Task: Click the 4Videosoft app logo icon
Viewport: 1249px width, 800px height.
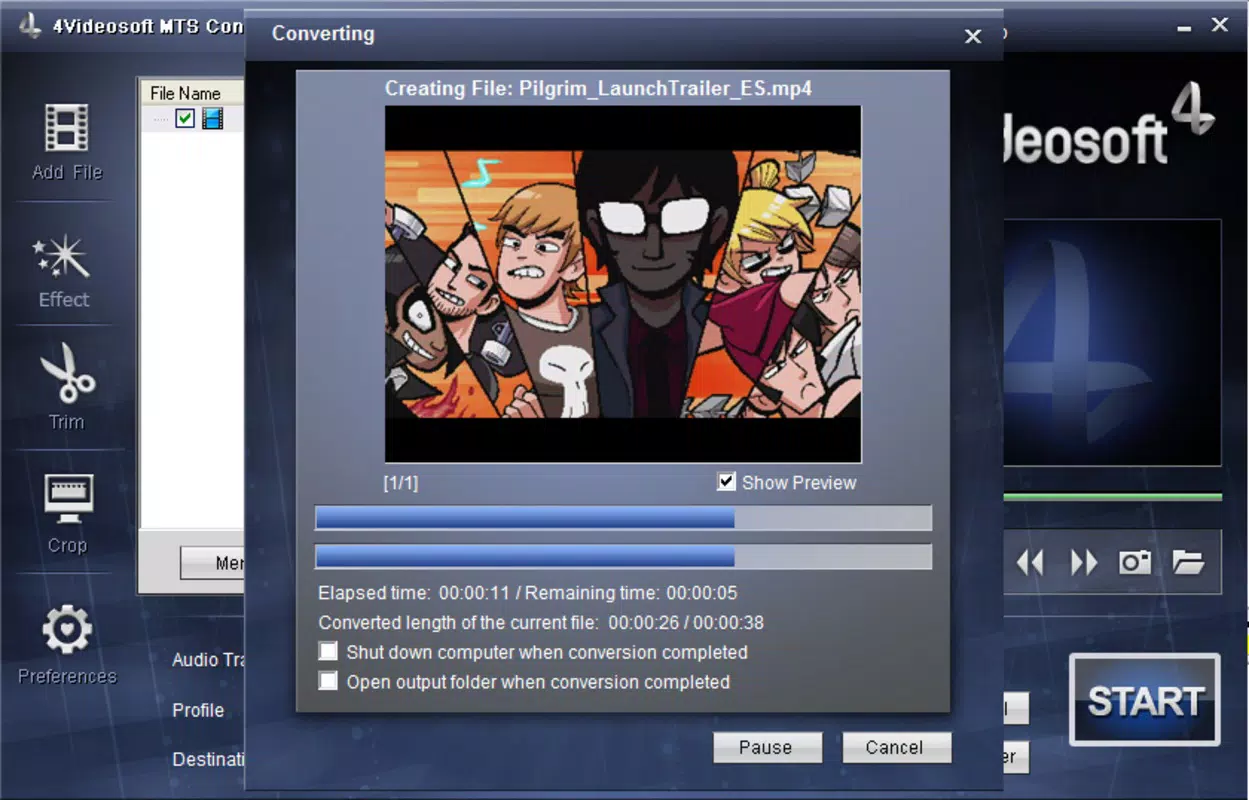Action: (x=30, y=25)
